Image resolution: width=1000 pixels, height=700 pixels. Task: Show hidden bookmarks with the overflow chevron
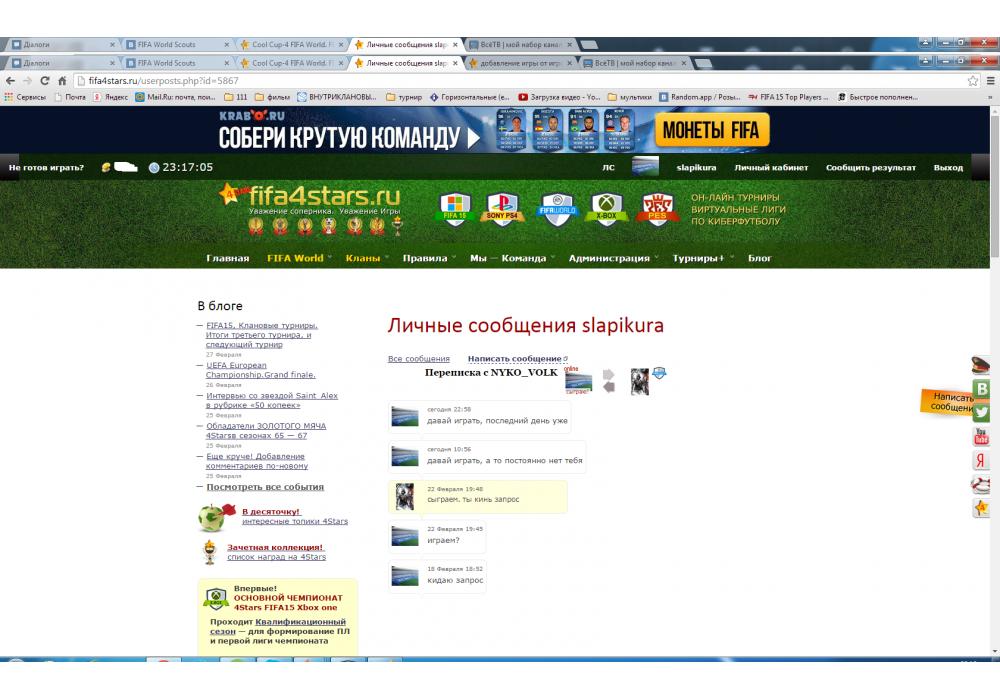[x=990, y=98]
